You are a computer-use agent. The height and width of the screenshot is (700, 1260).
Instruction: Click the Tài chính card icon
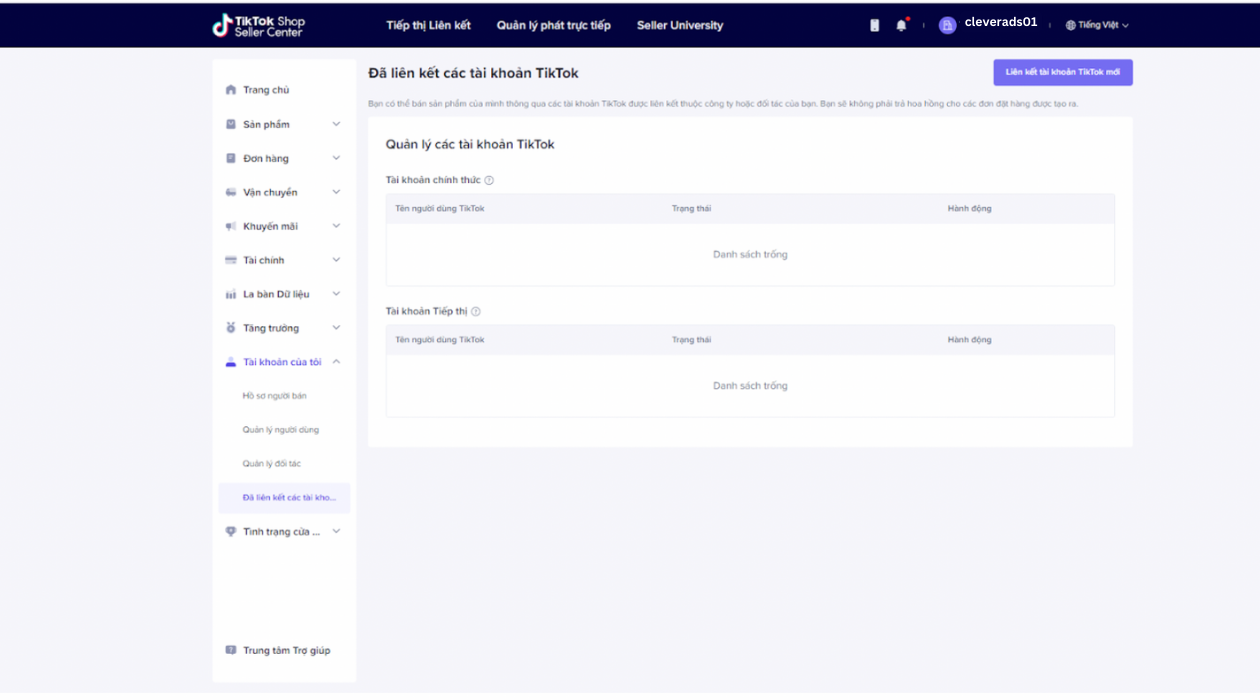[231, 260]
